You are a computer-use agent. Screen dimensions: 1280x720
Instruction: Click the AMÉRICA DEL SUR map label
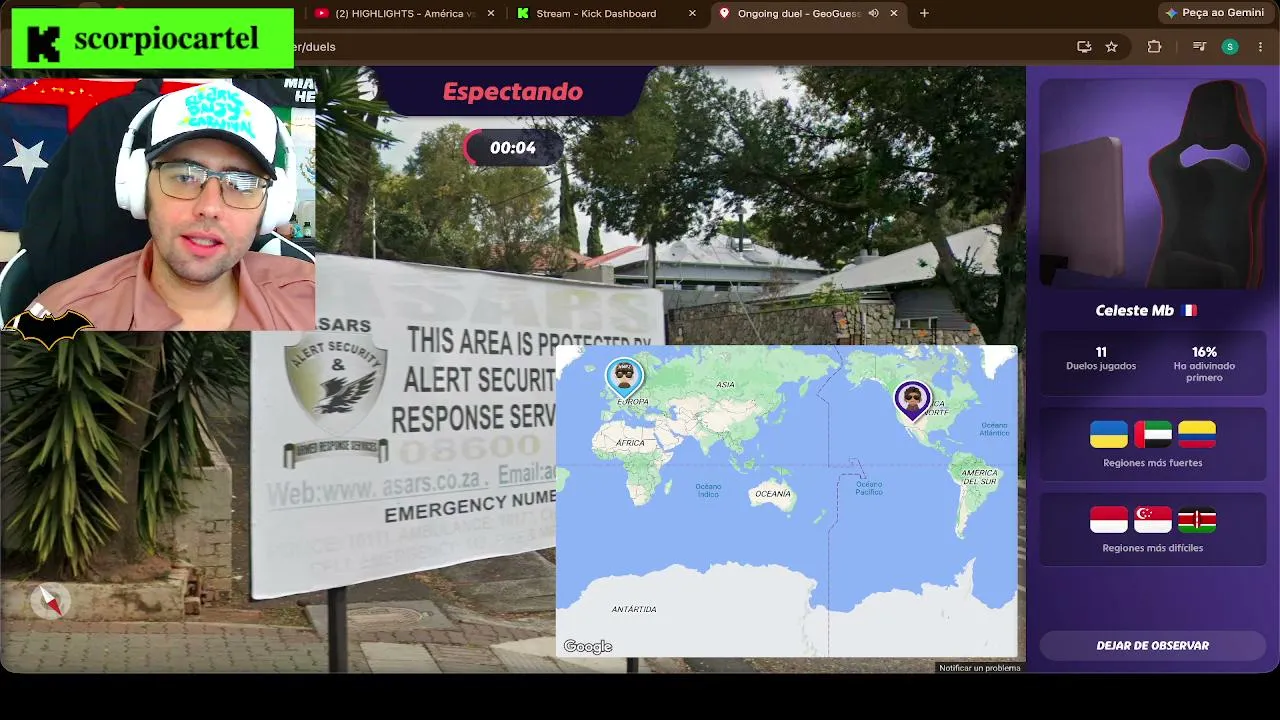pos(979,477)
